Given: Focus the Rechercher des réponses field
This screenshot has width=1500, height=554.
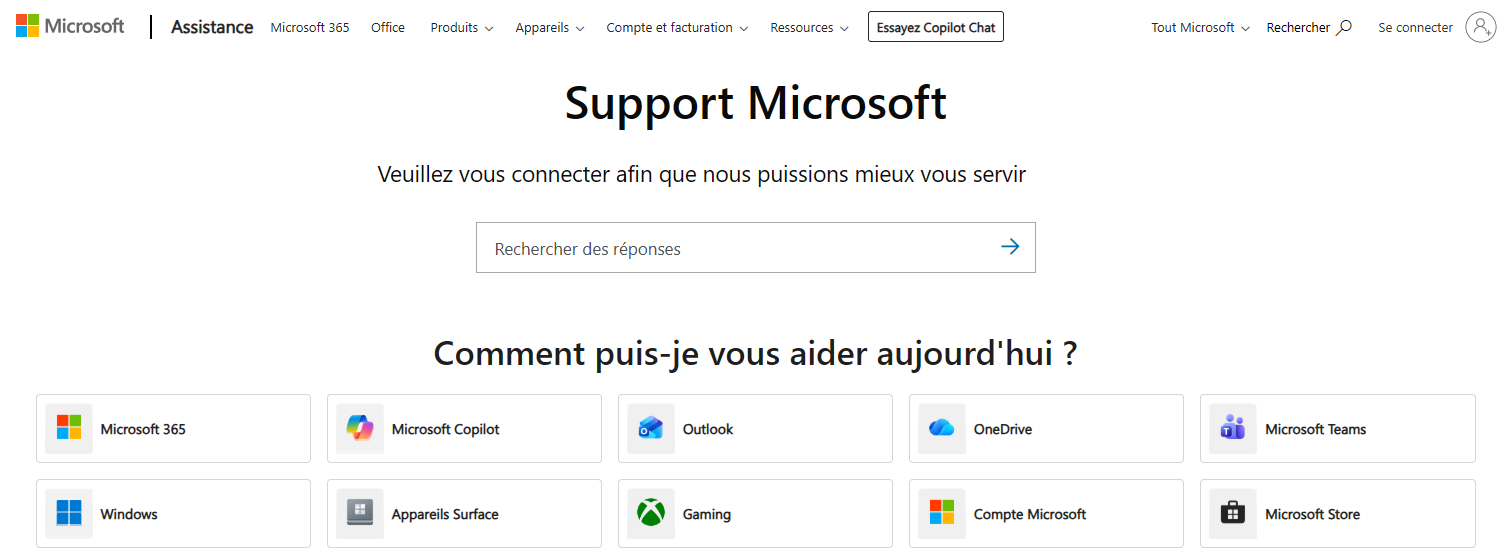Looking at the screenshot, I should 740,248.
